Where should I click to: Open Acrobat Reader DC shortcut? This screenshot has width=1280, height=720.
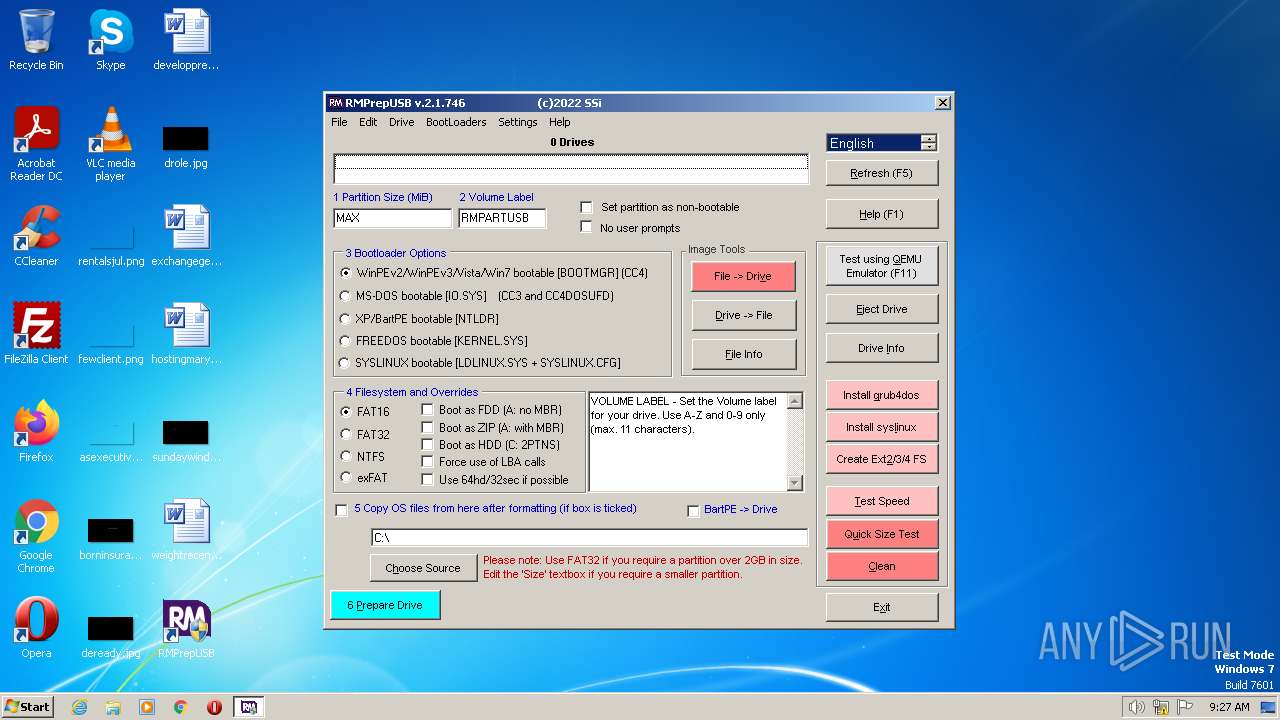(36, 144)
